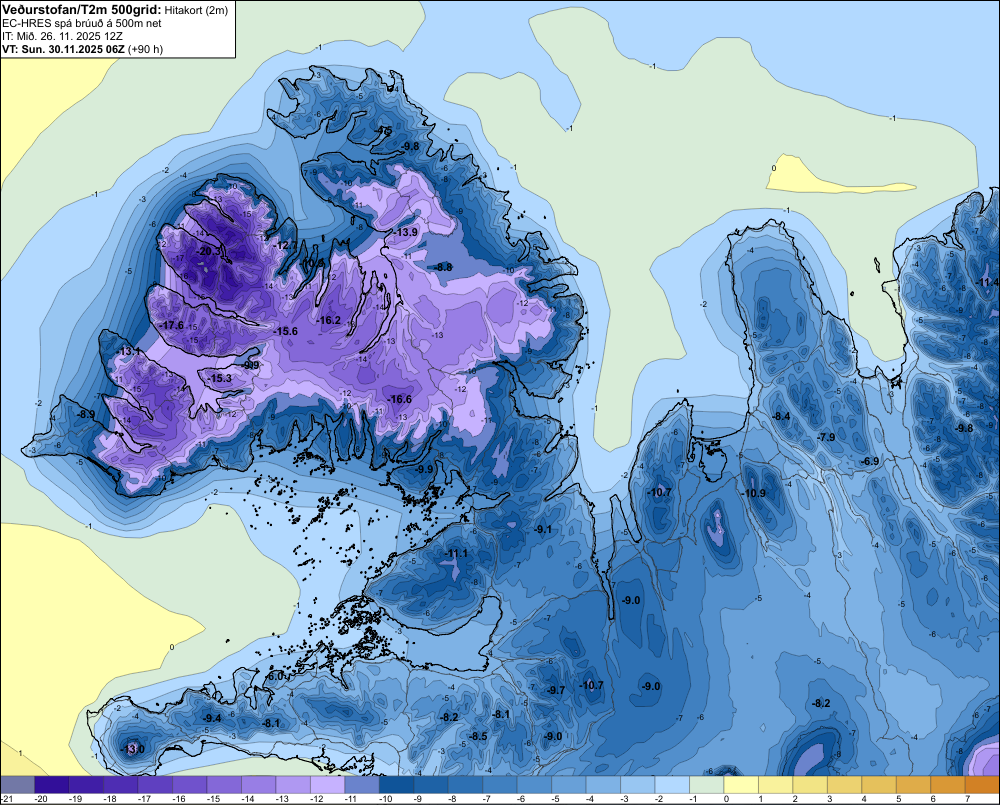Select the -16.6 temperature value
The image size is (1000, 805).
tap(400, 399)
